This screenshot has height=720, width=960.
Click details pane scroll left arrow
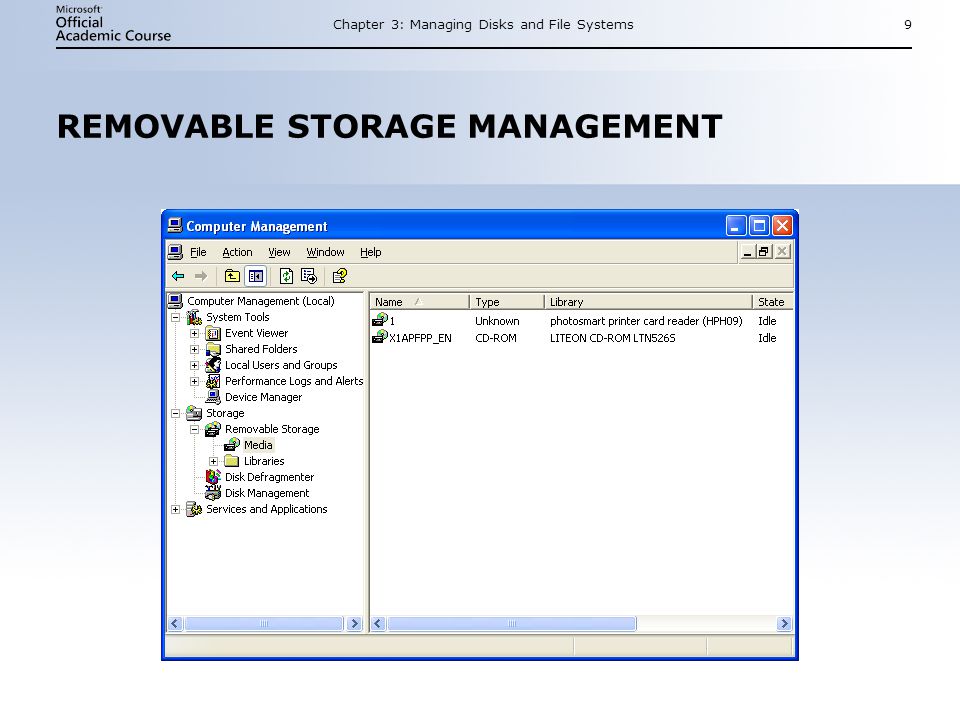point(378,624)
